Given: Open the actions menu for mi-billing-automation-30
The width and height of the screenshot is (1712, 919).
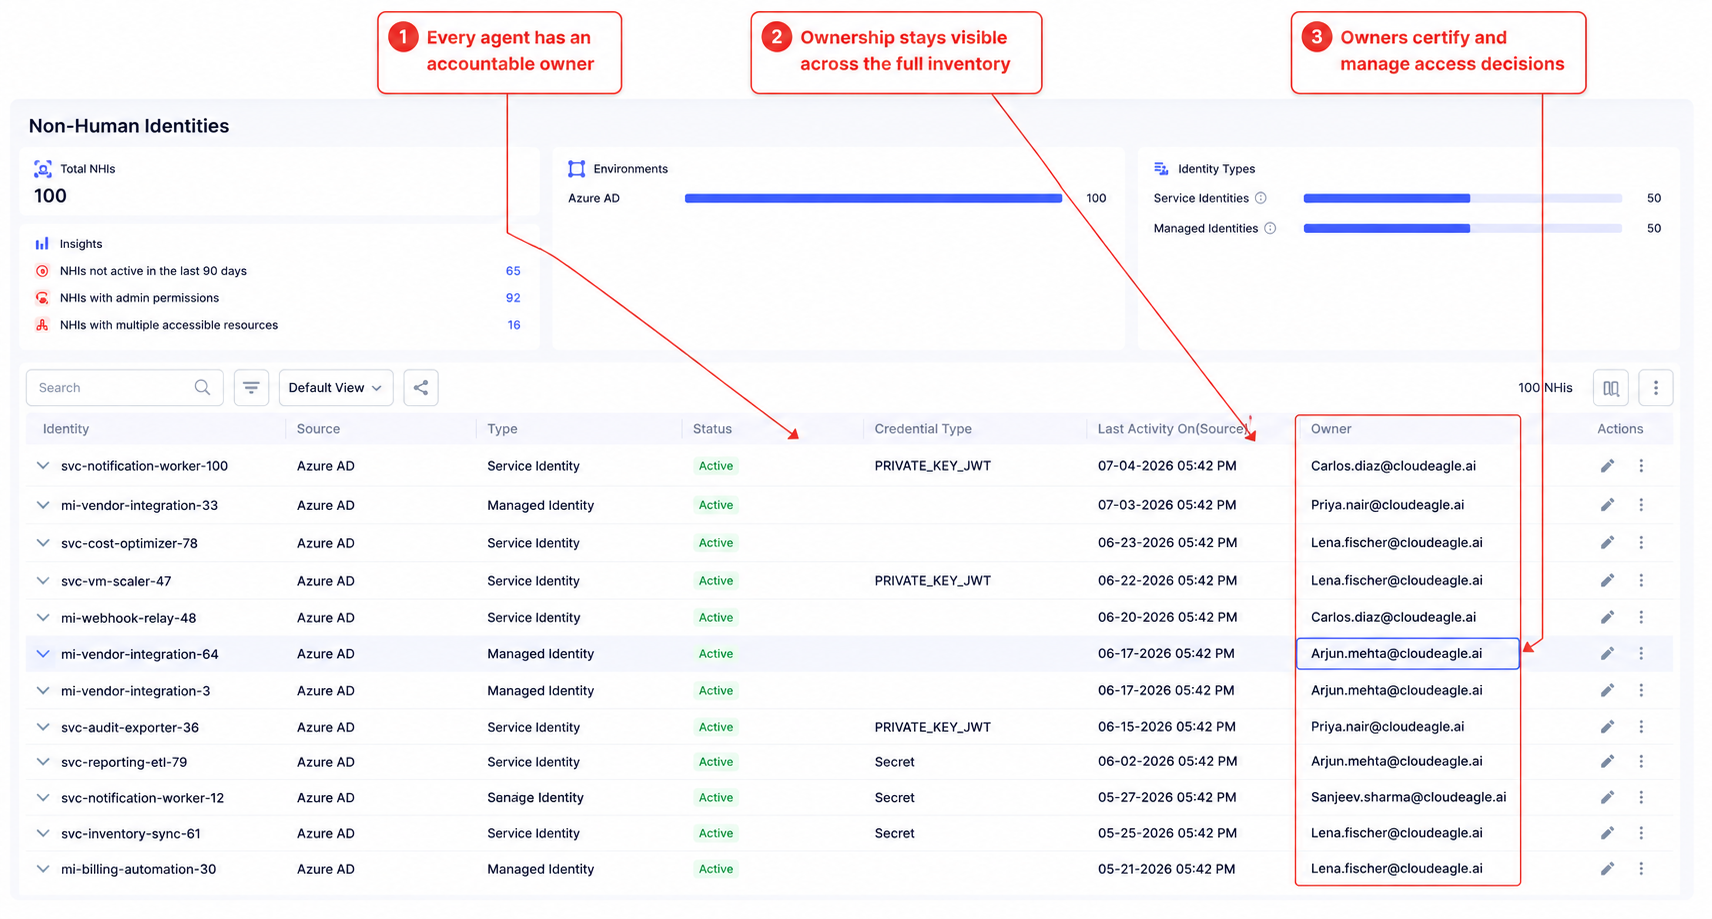Looking at the screenshot, I should click(1641, 869).
